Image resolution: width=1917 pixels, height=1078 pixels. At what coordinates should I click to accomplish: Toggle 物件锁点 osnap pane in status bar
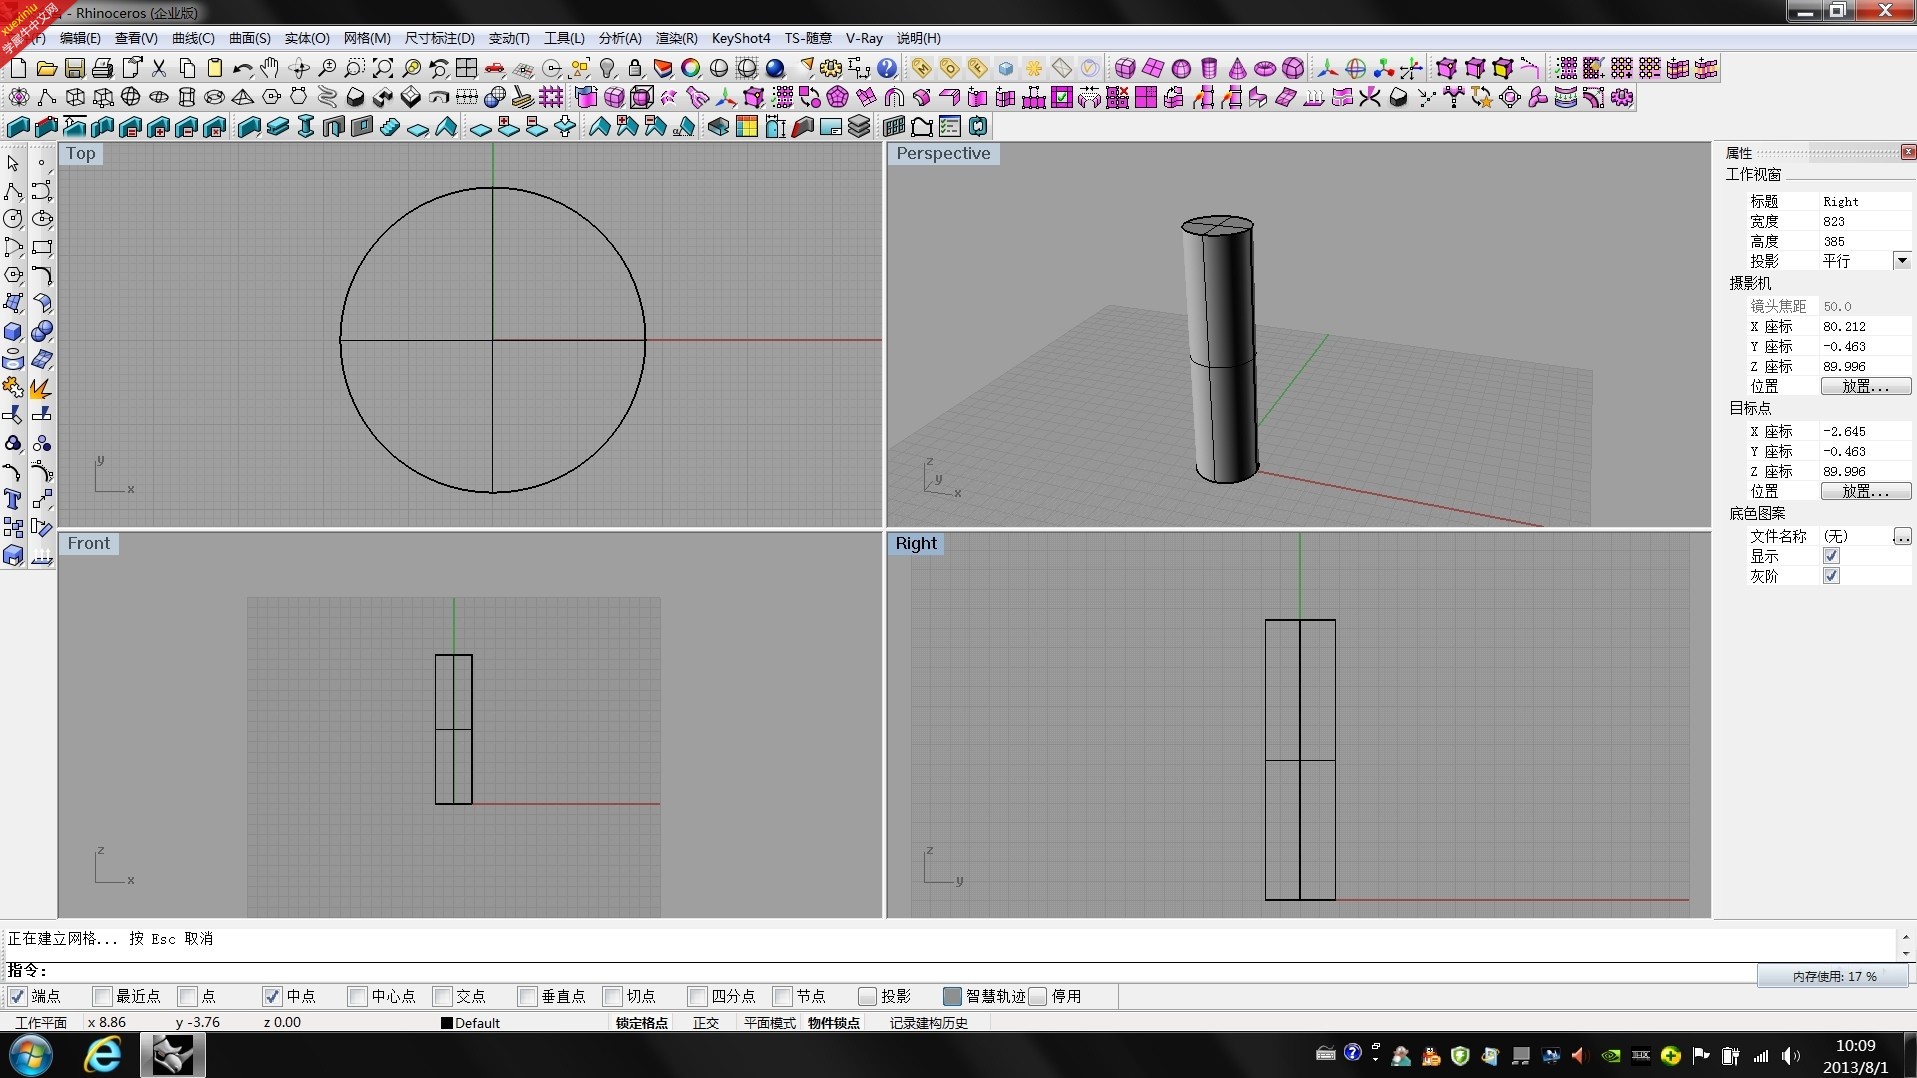tap(834, 1023)
